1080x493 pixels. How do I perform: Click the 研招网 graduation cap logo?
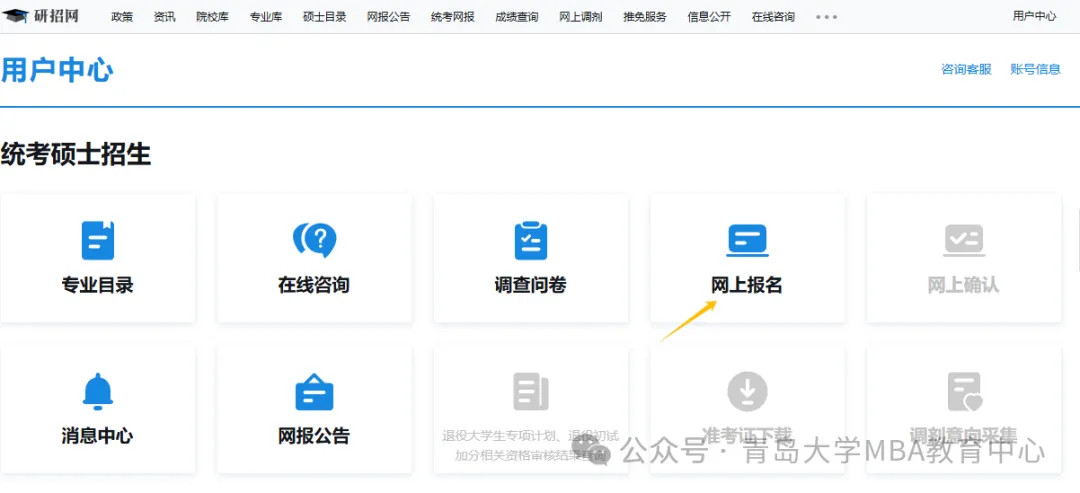pos(15,16)
